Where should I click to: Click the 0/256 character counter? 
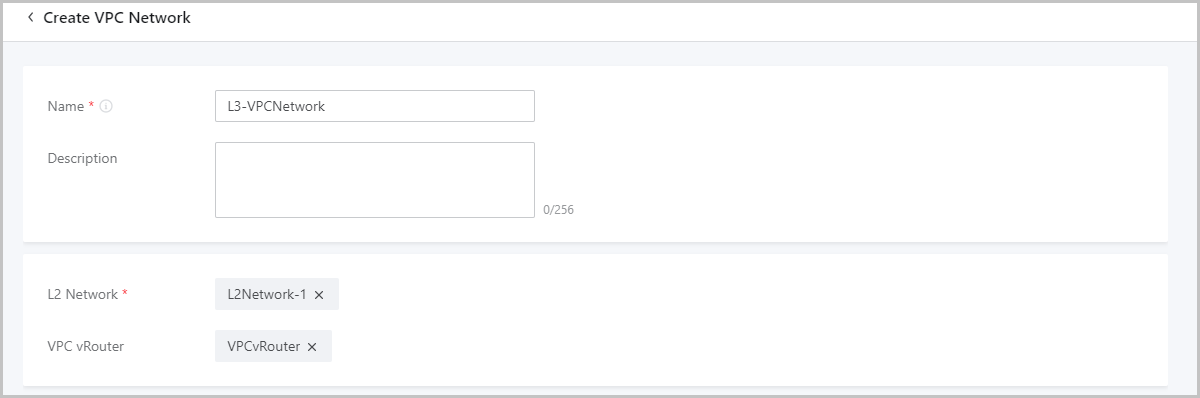point(558,210)
